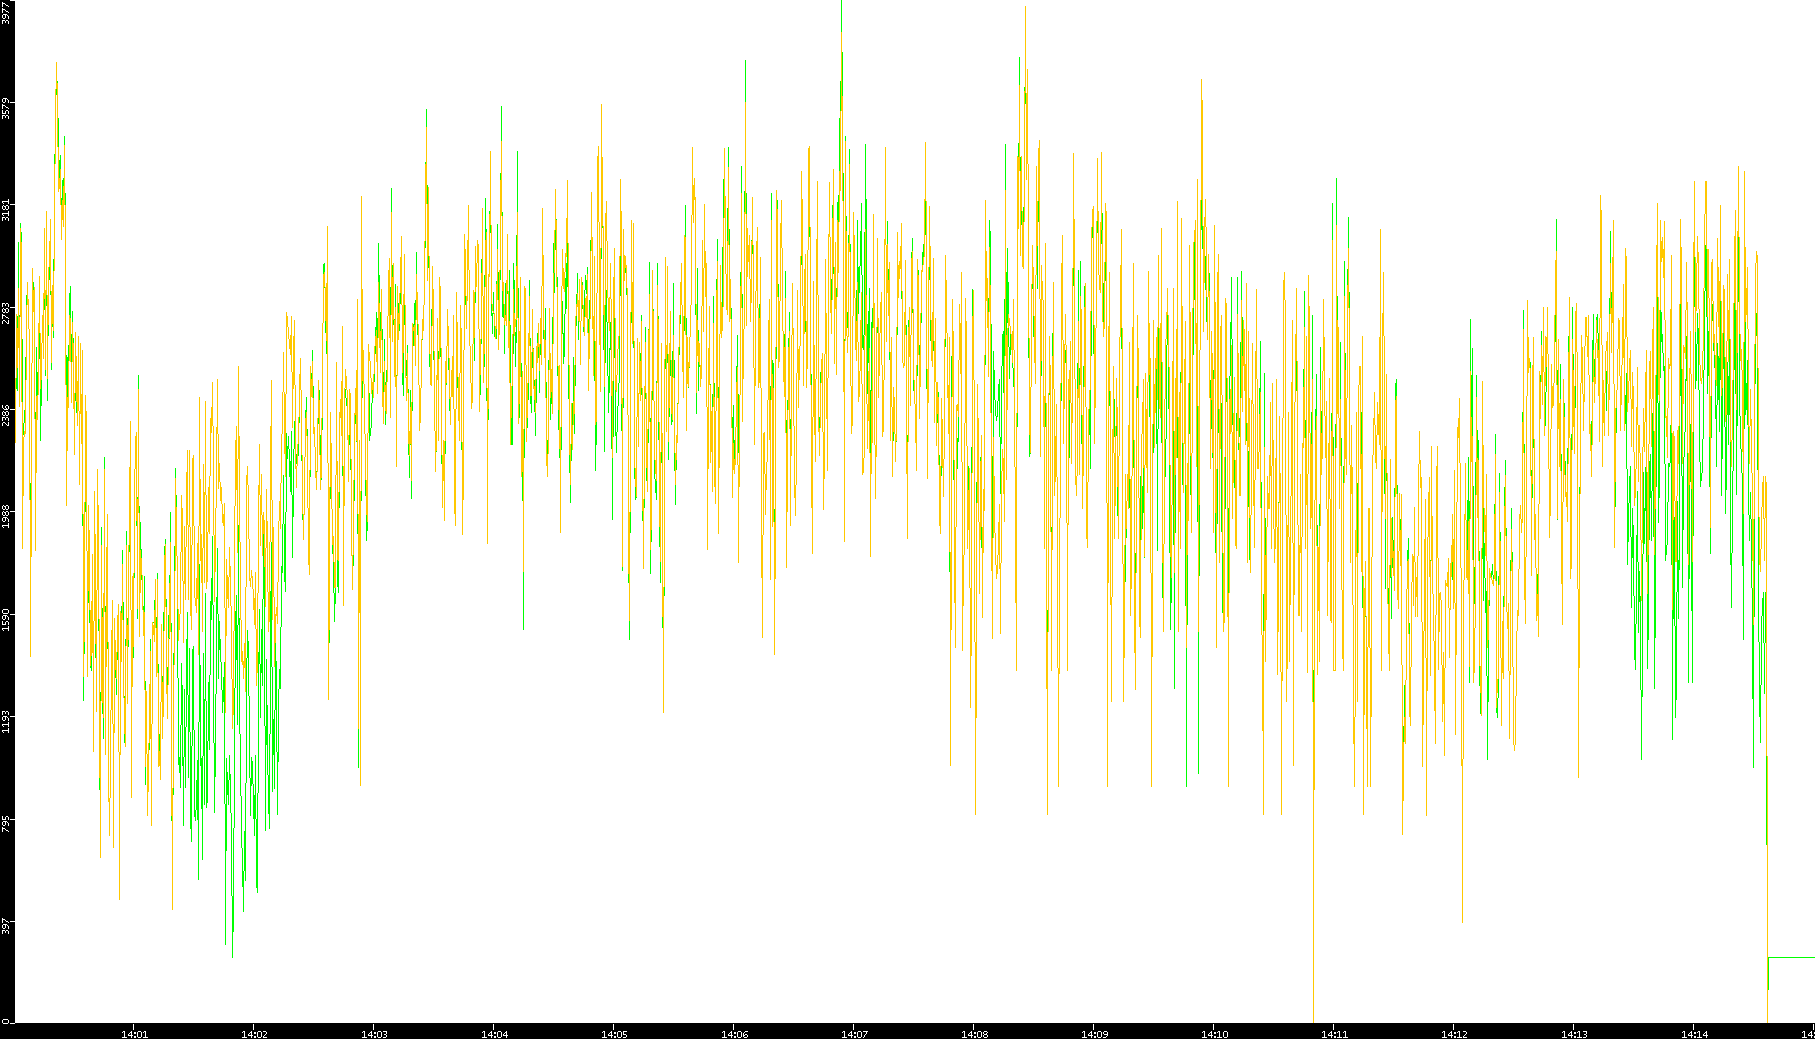Click the 14:04 time axis label
The image size is (1815, 1039).
click(494, 1034)
